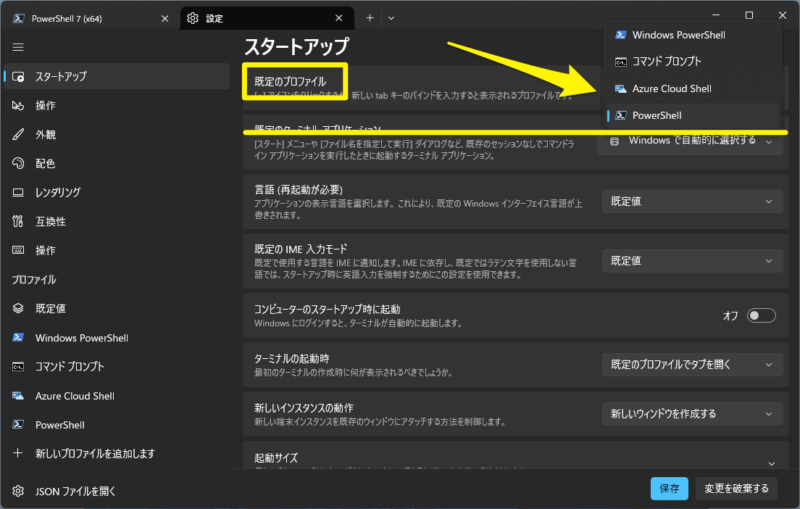The height and width of the screenshot is (509, 800).
Task: Open 言語 language dropdown
Action: [x=692, y=201]
